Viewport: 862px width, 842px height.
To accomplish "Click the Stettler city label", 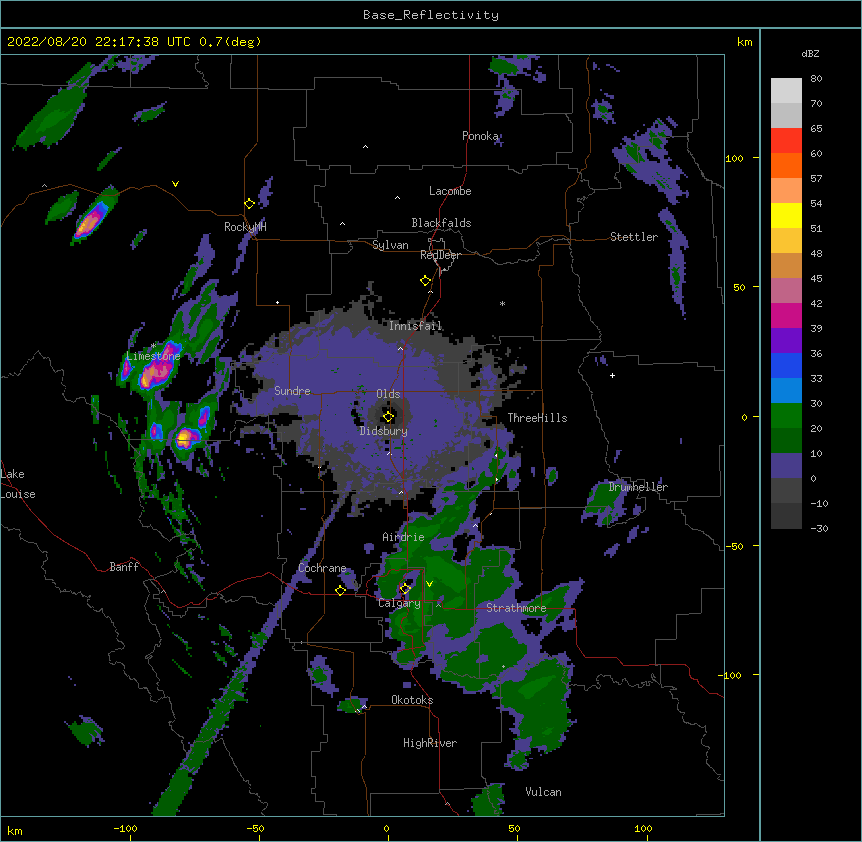I will coord(634,237).
